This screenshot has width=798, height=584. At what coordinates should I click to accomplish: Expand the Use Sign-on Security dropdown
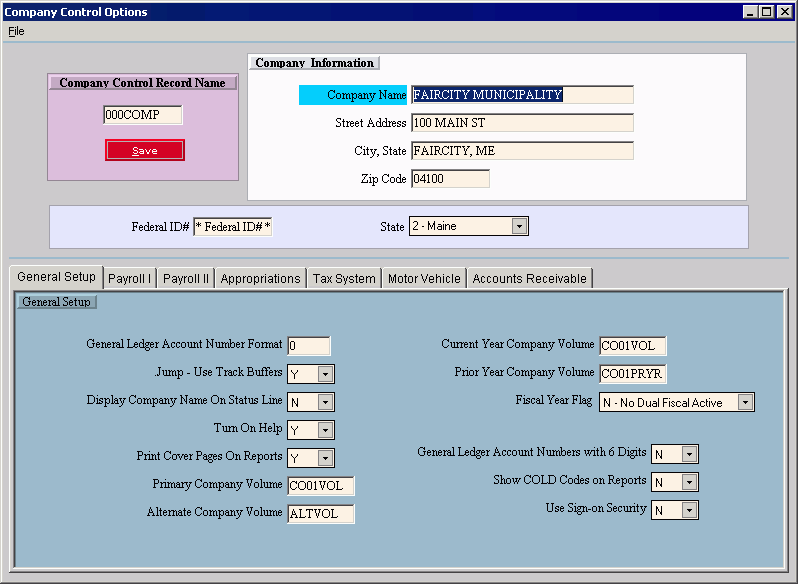pos(689,510)
